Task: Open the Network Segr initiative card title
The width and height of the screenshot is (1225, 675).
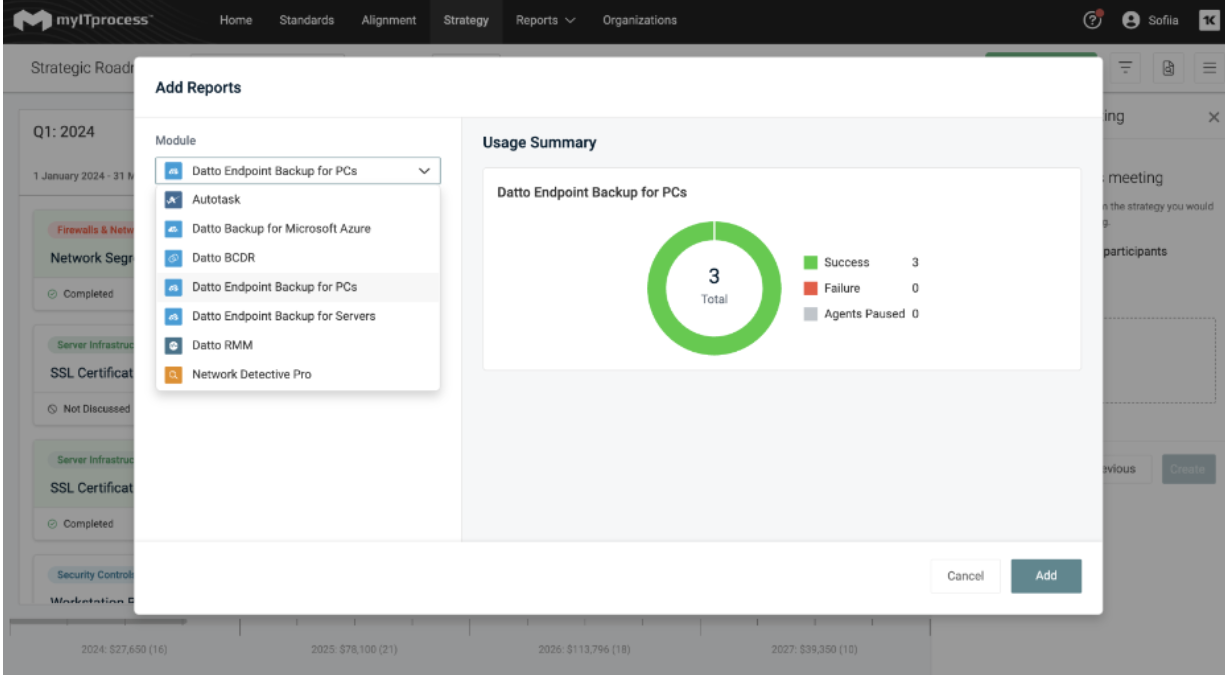Action: 91,258
